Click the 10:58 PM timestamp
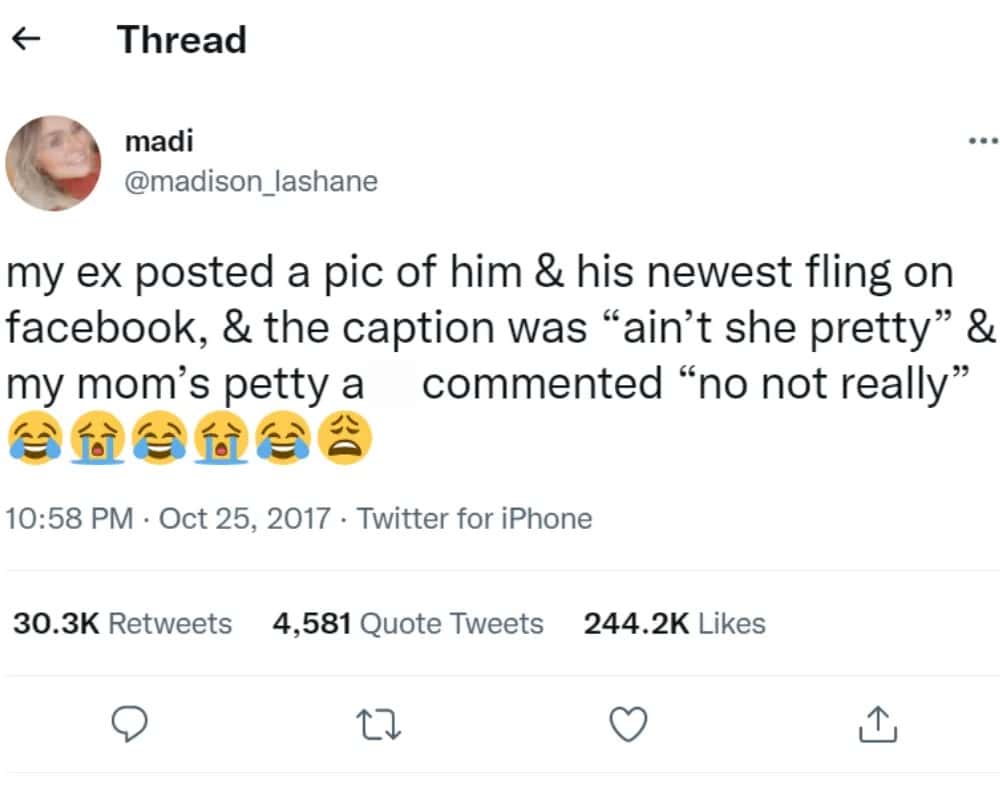The height and width of the screenshot is (800, 1000). (x=68, y=519)
